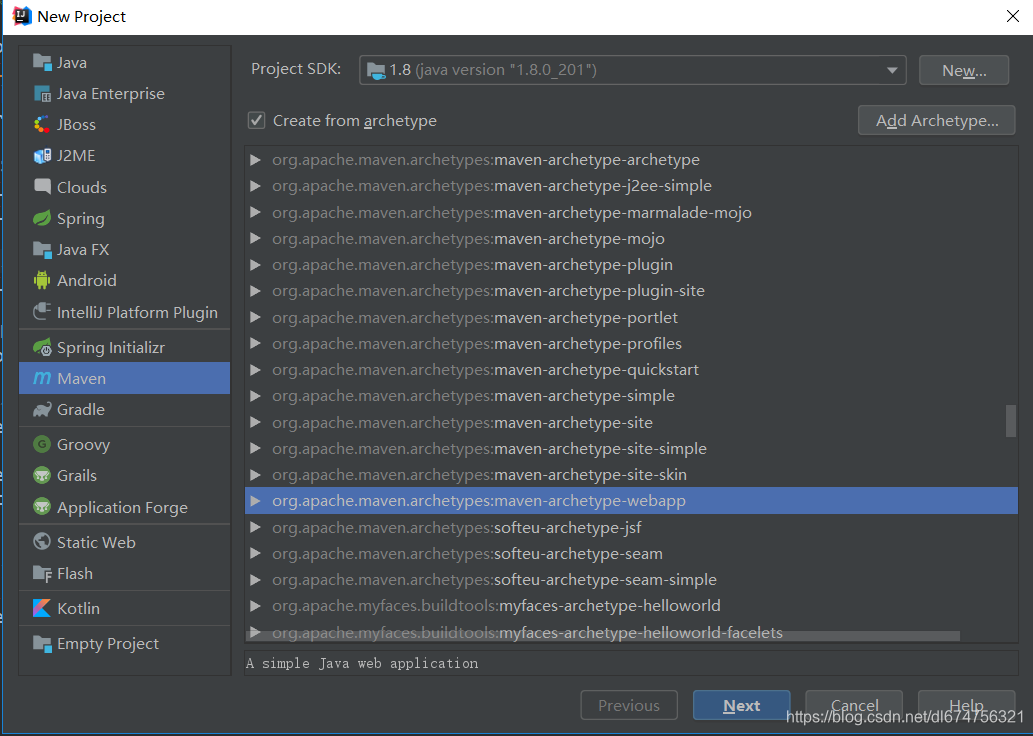
Task: Pick the Groovy G icon
Action: [x=42, y=444]
